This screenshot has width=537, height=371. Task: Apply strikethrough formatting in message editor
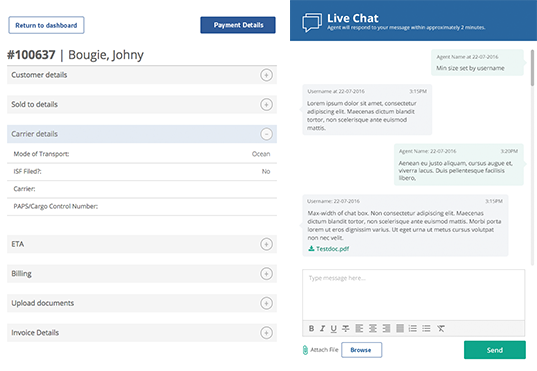pyautogui.click(x=346, y=329)
